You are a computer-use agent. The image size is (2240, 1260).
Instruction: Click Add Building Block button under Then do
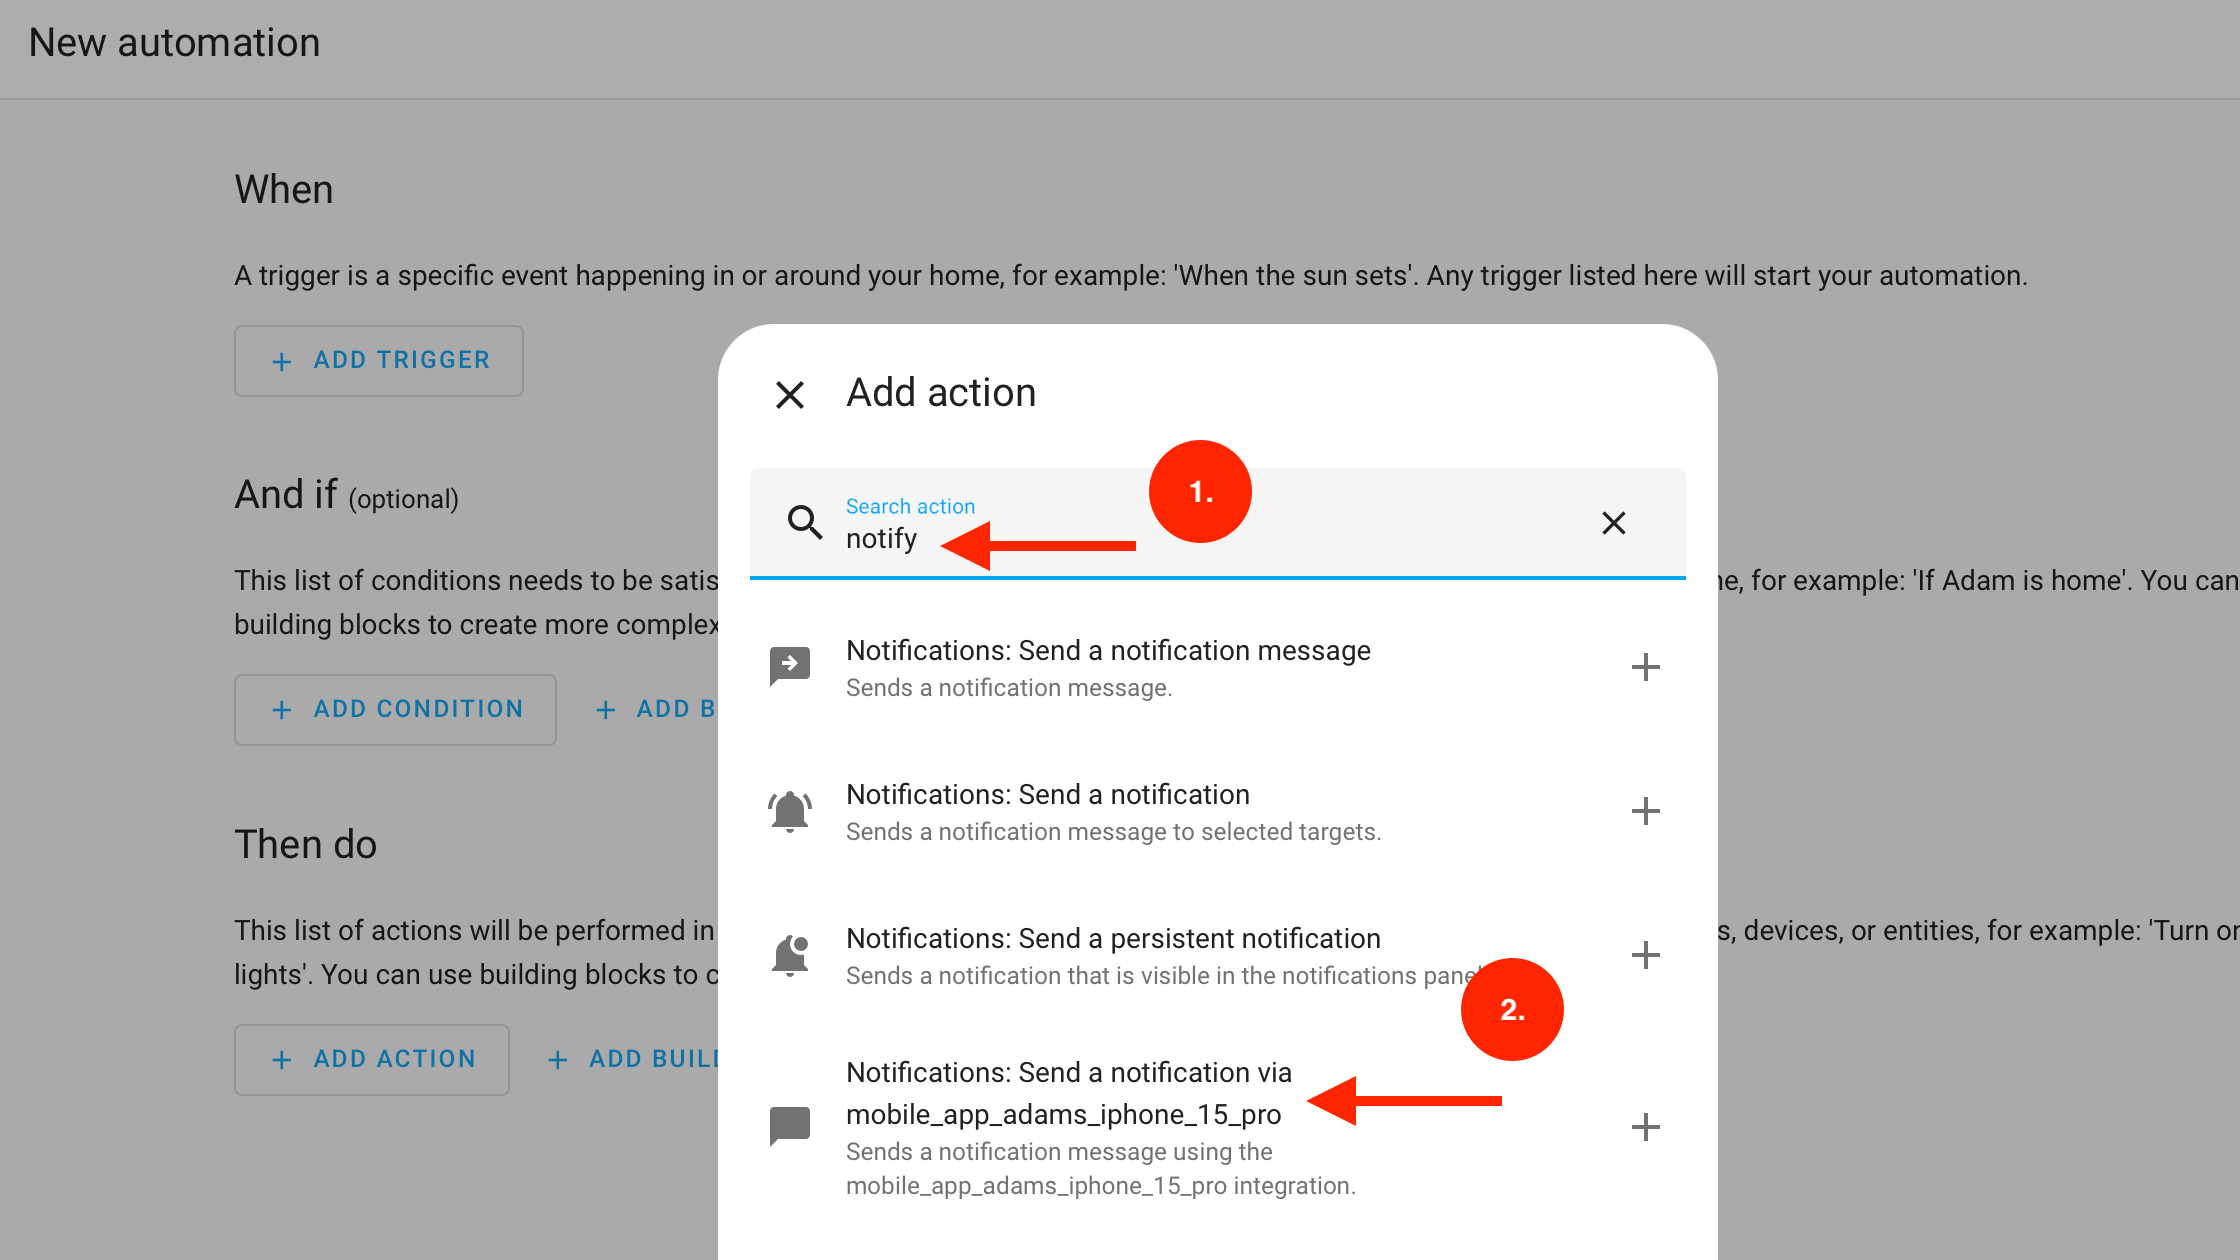point(632,1060)
